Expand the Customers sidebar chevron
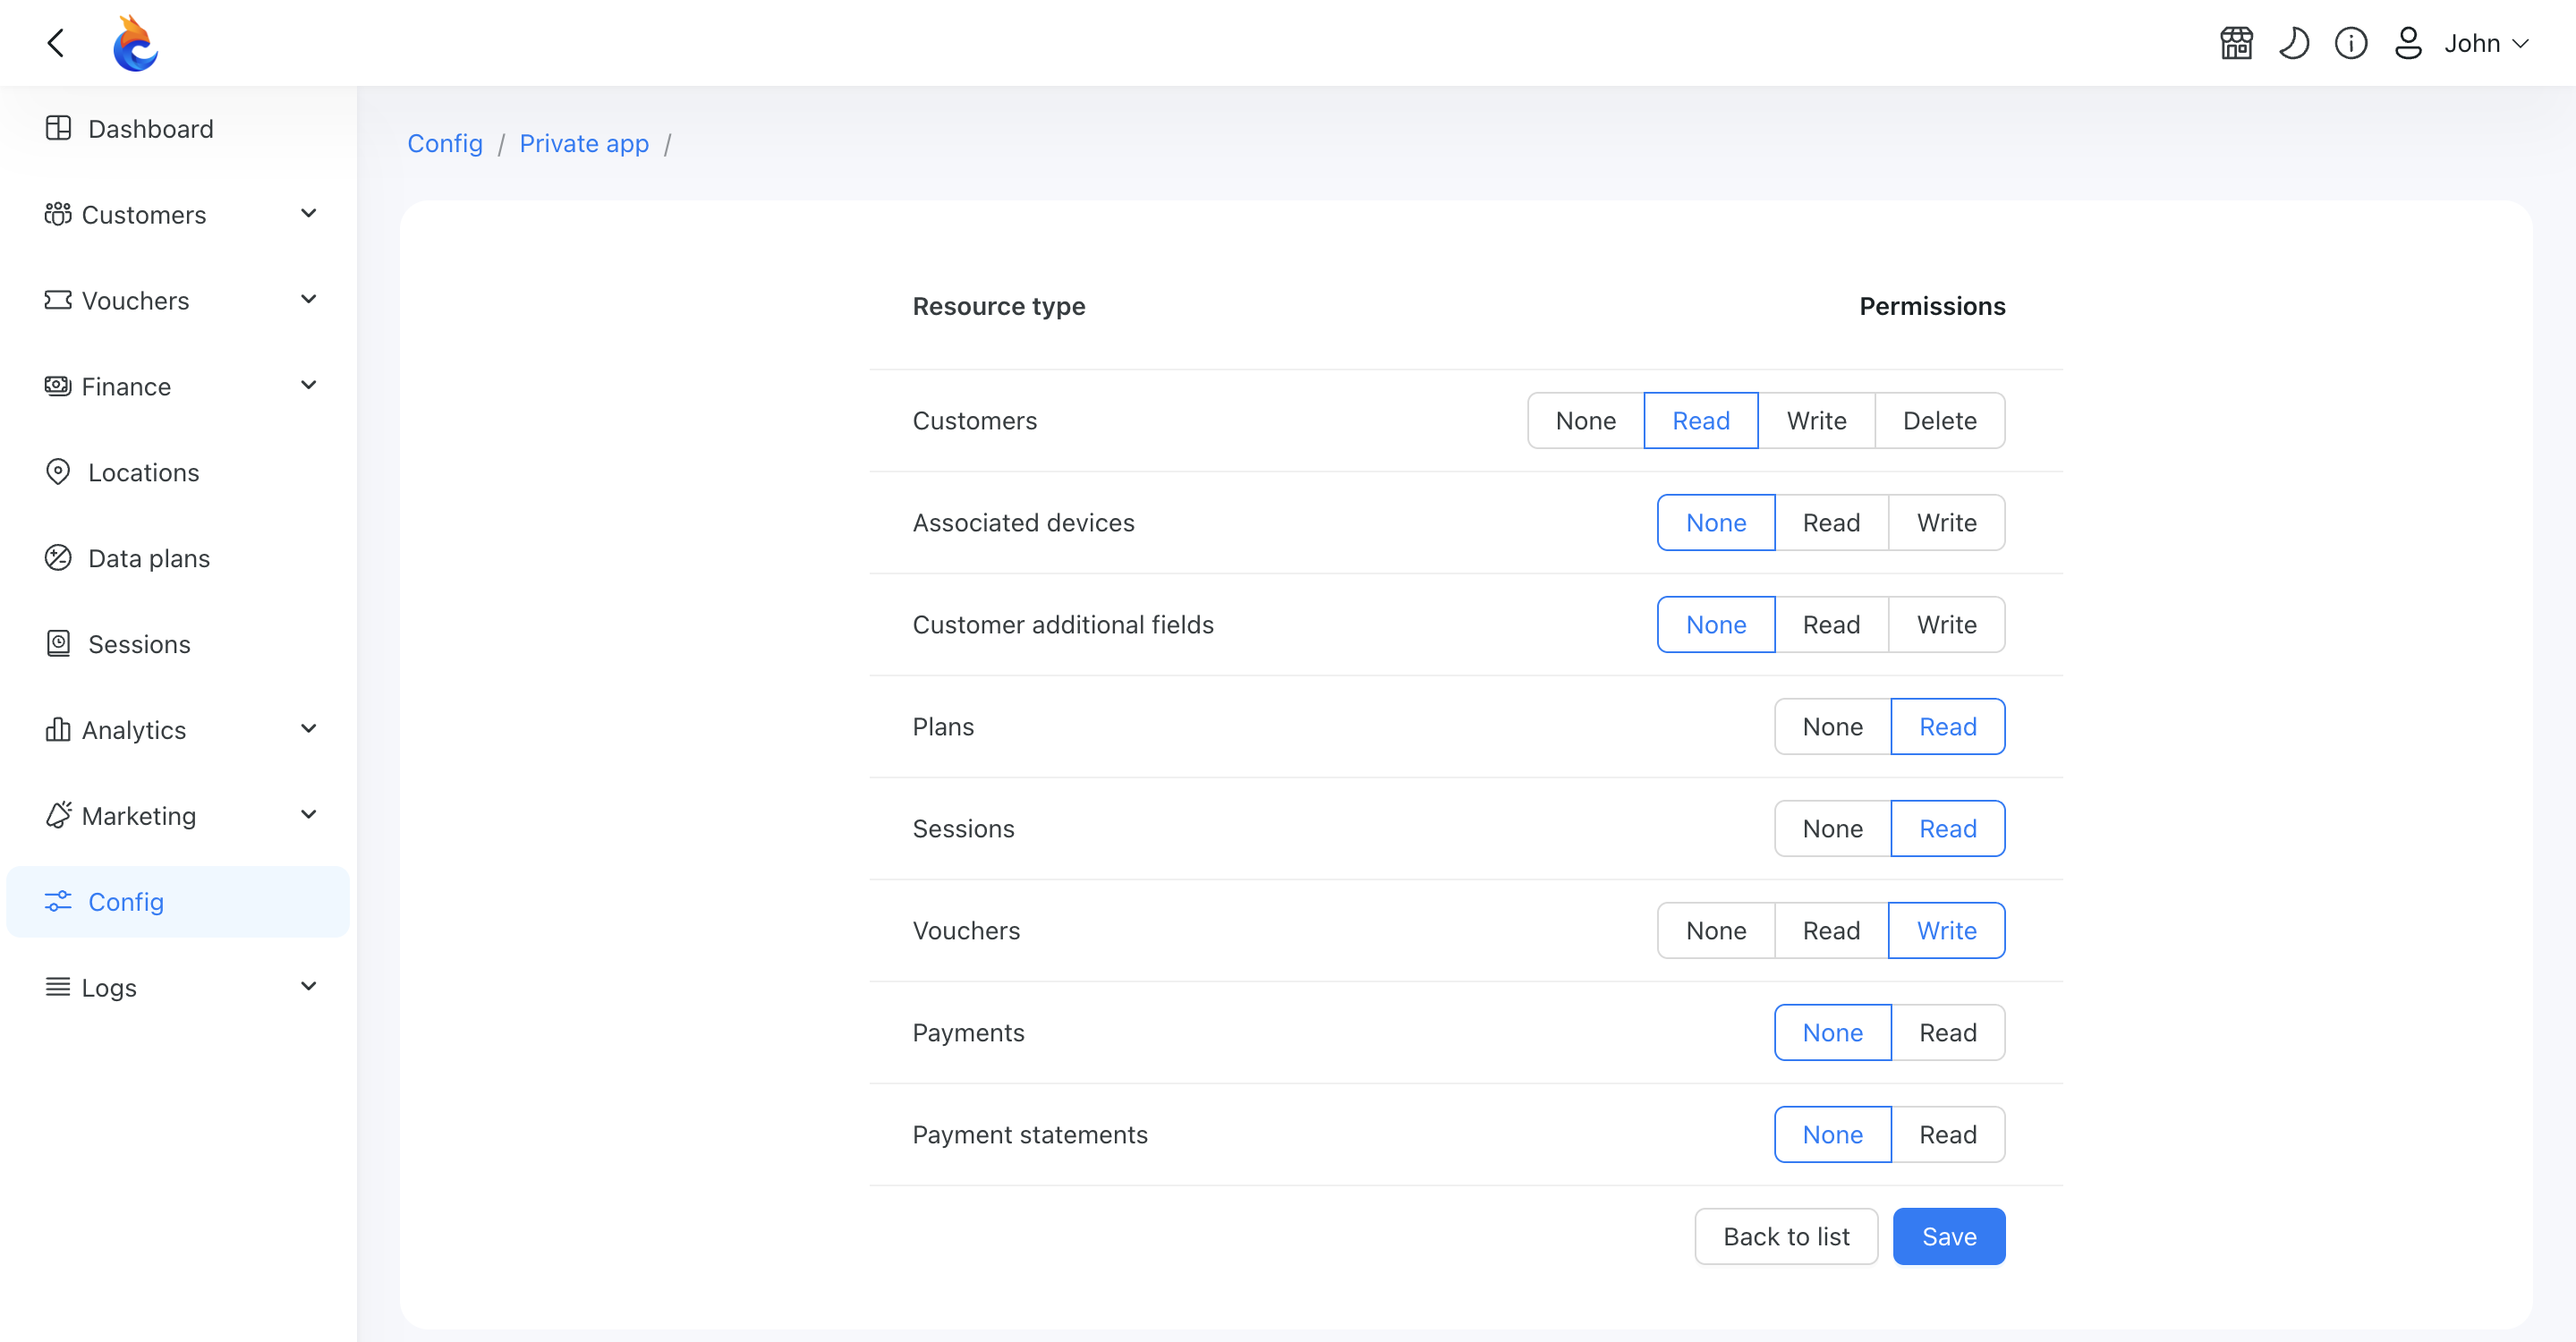Screen dimensions: 2576x1342 pyautogui.click(x=309, y=213)
